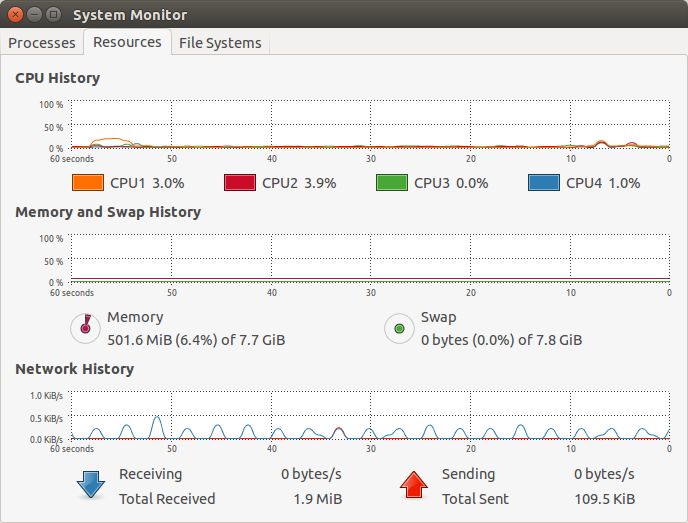Click the Memory and Swap History graph
Viewport: 688px width, 523px height.
click(x=368, y=259)
